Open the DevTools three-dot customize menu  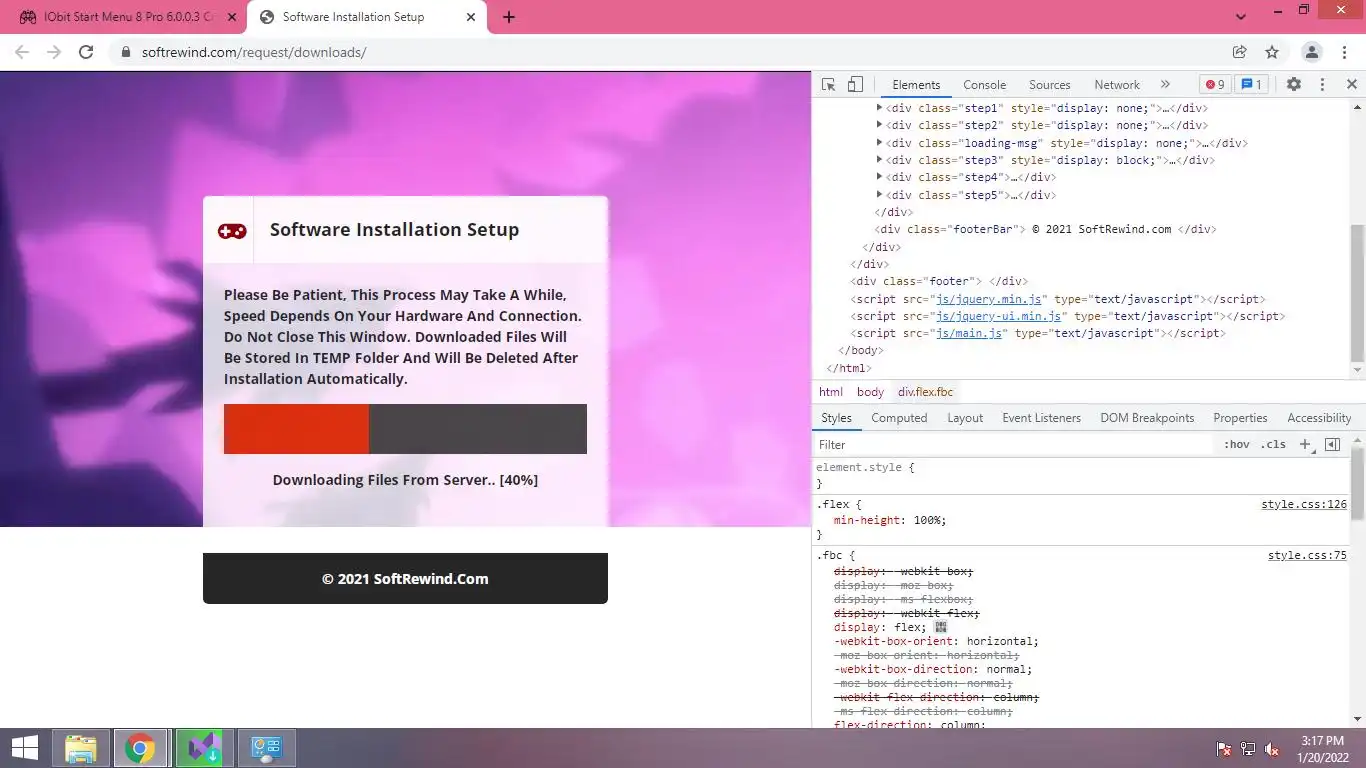pos(1322,85)
